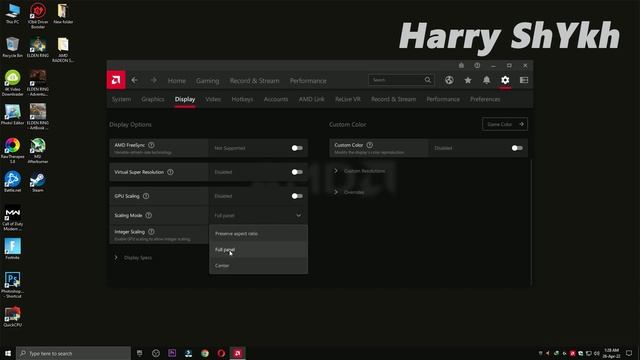Click AMD Radeon taskbar icon
Image resolution: width=640 pixels, height=360 pixels.
pos(238,353)
